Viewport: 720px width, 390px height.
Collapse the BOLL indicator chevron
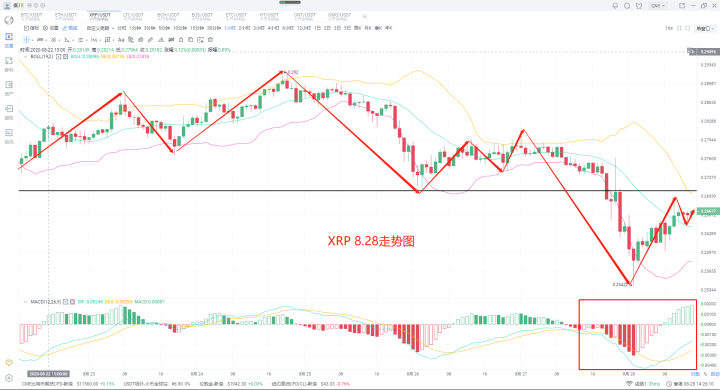pos(26,57)
